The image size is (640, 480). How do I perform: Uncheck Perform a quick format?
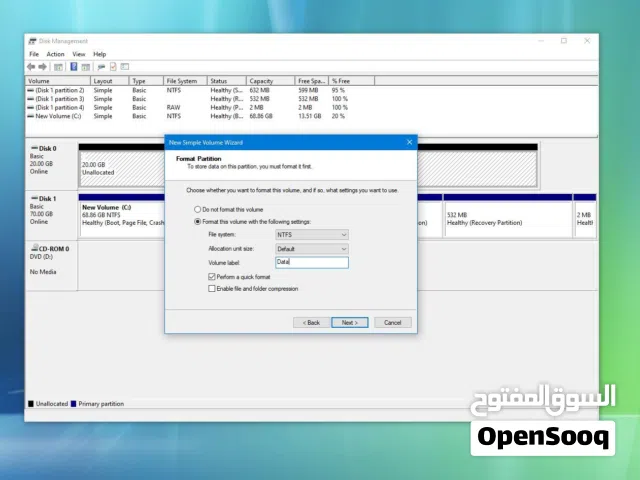click(211, 277)
